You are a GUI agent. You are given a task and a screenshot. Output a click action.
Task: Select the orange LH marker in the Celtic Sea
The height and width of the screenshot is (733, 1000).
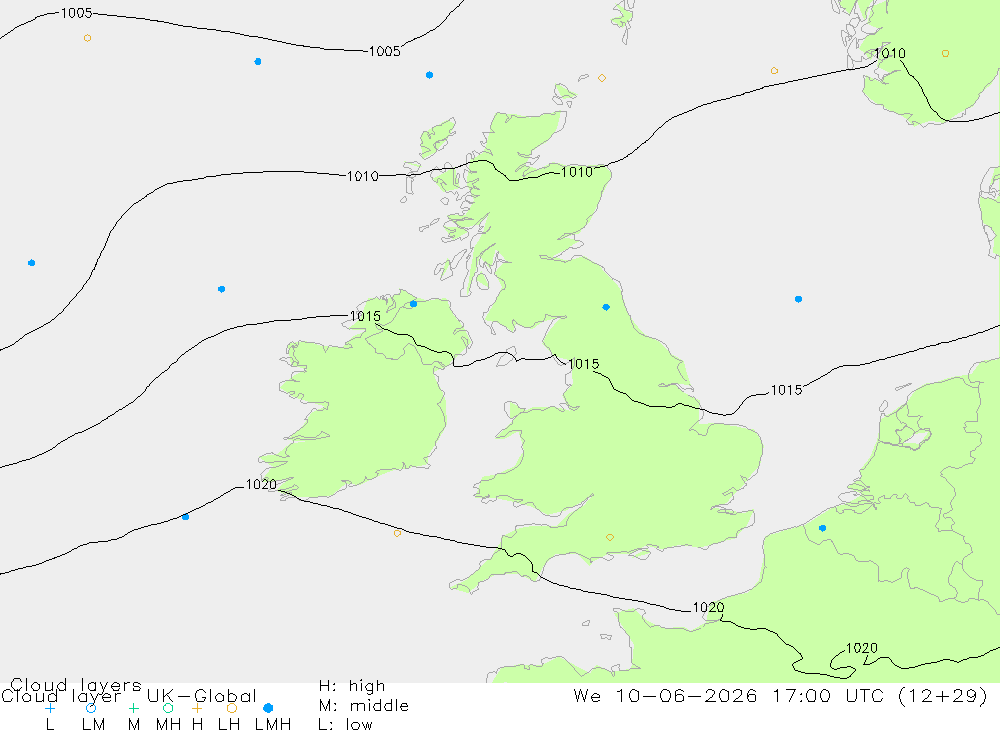pyautogui.click(x=397, y=533)
